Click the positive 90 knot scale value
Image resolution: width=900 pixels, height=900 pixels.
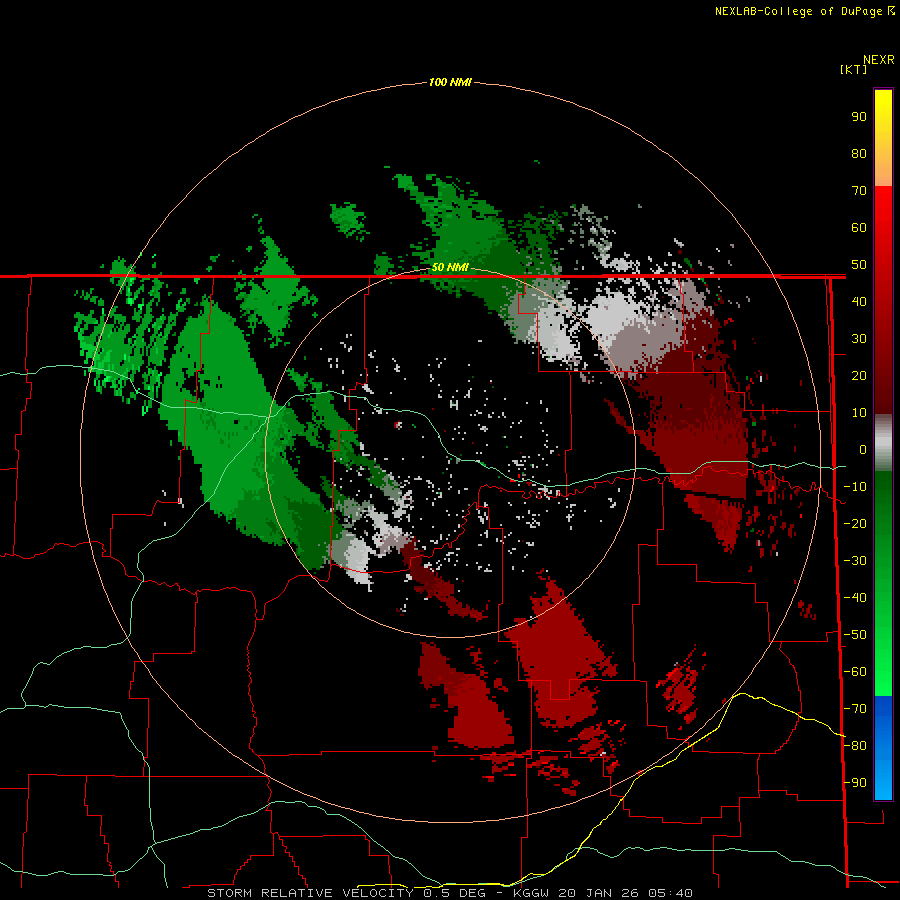pos(859,117)
